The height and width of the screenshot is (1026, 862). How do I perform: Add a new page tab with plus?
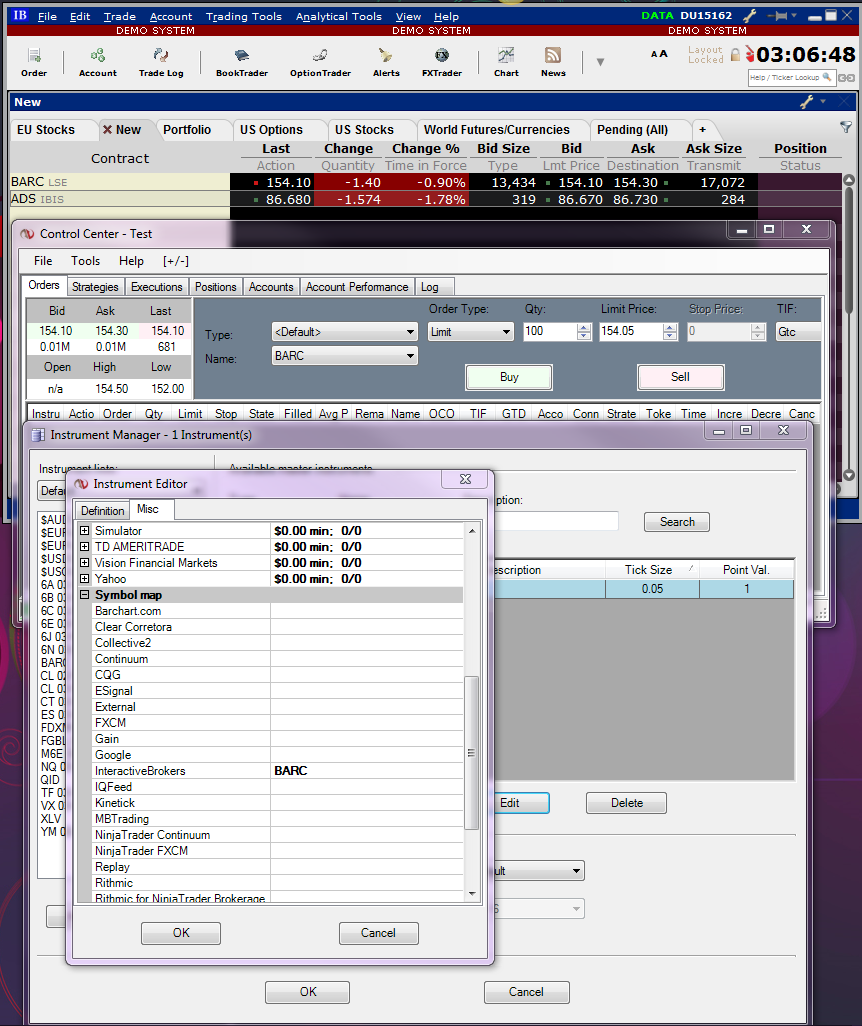702,130
